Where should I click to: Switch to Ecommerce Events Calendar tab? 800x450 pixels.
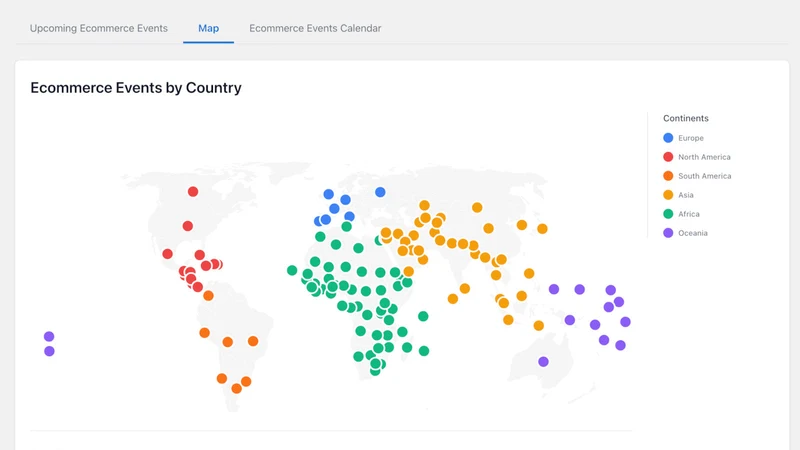point(315,28)
